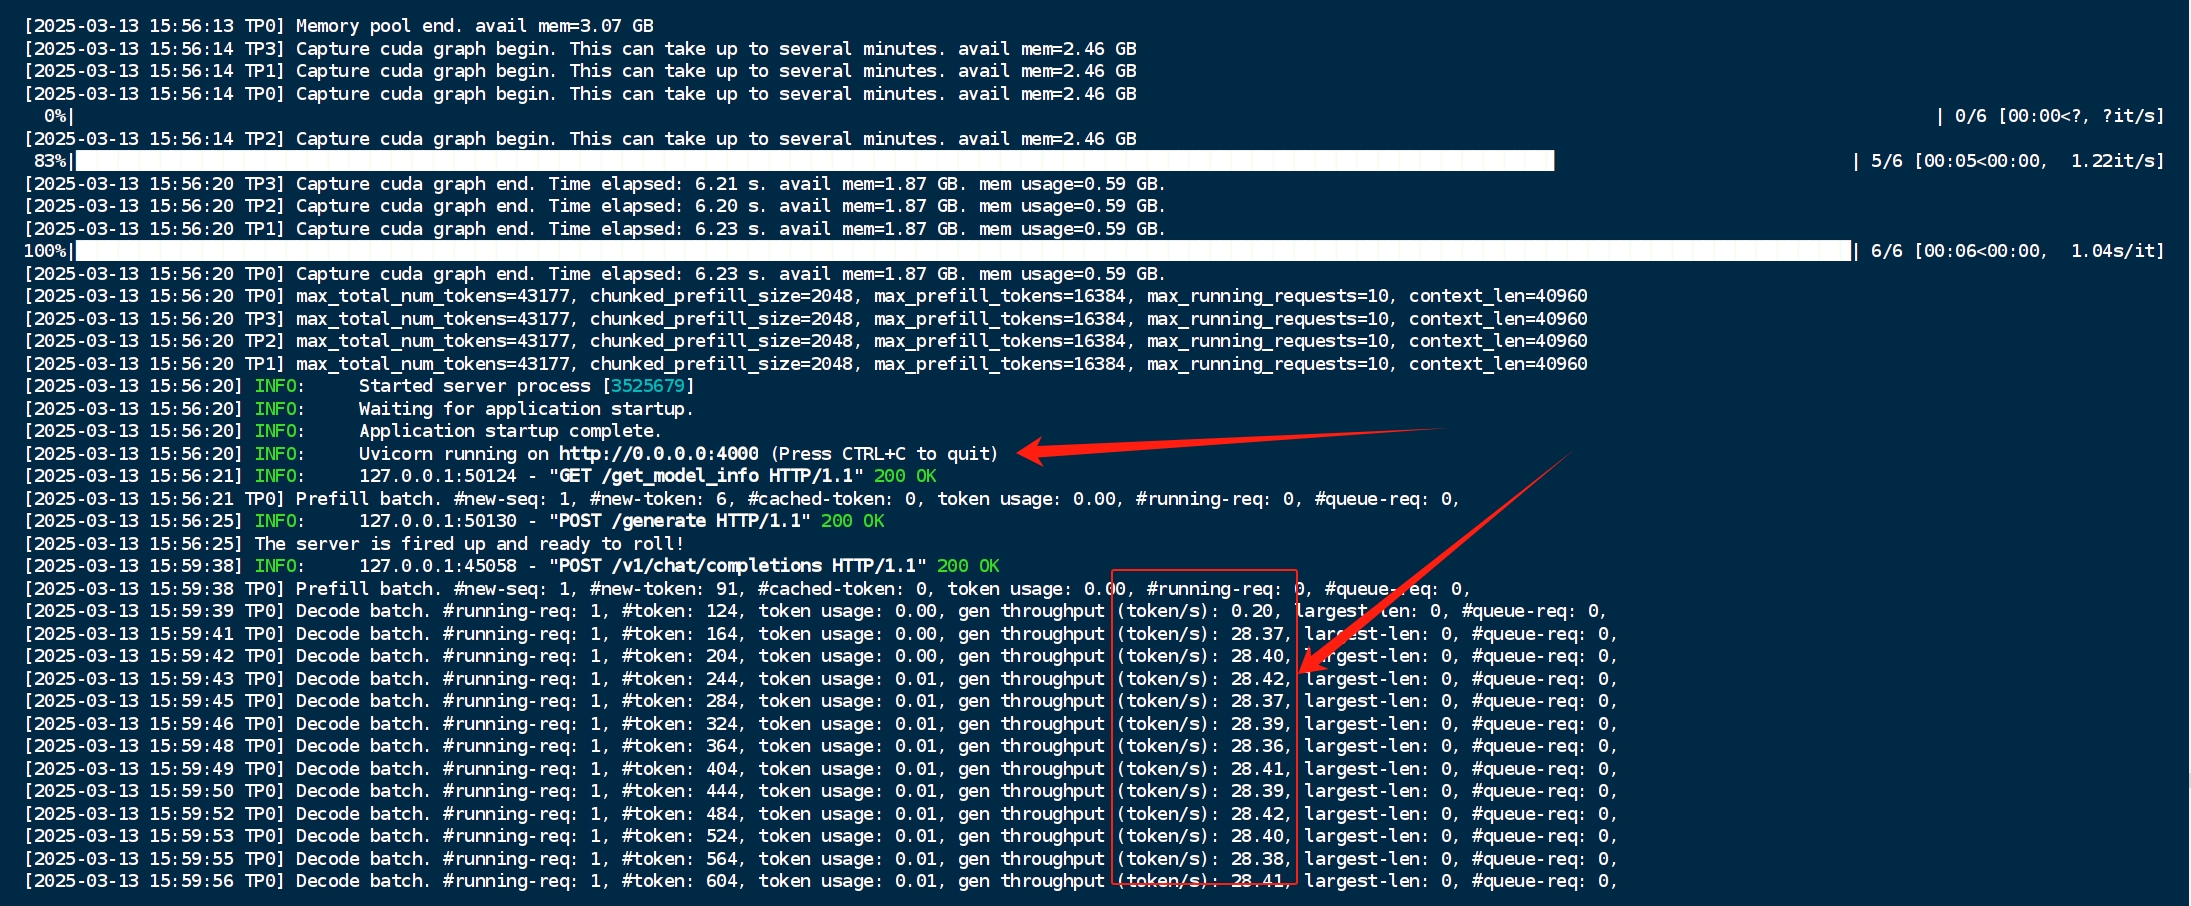The height and width of the screenshot is (906, 2191).
Task: Click '#new-token: 6' in the Prefill batch line
Action: coord(657,499)
